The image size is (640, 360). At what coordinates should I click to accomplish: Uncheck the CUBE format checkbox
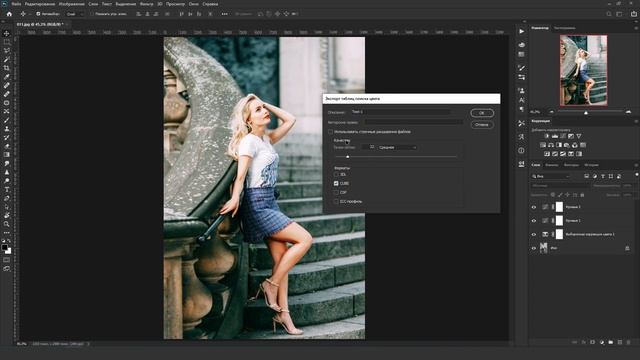point(336,183)
